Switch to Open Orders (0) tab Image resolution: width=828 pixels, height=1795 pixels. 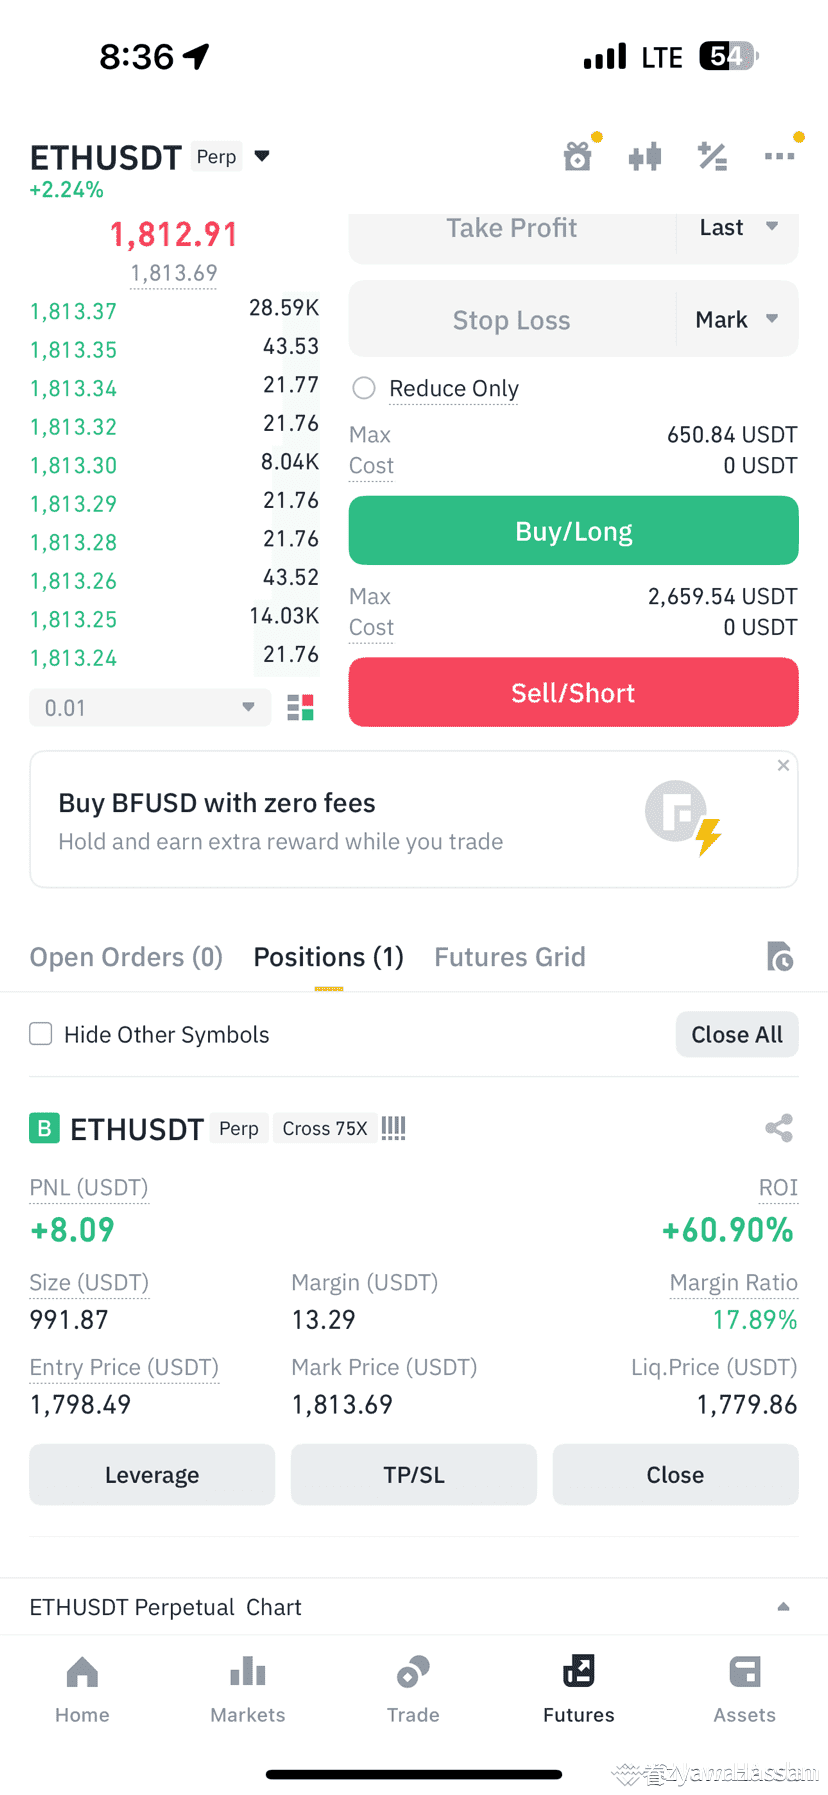(126, 957)
